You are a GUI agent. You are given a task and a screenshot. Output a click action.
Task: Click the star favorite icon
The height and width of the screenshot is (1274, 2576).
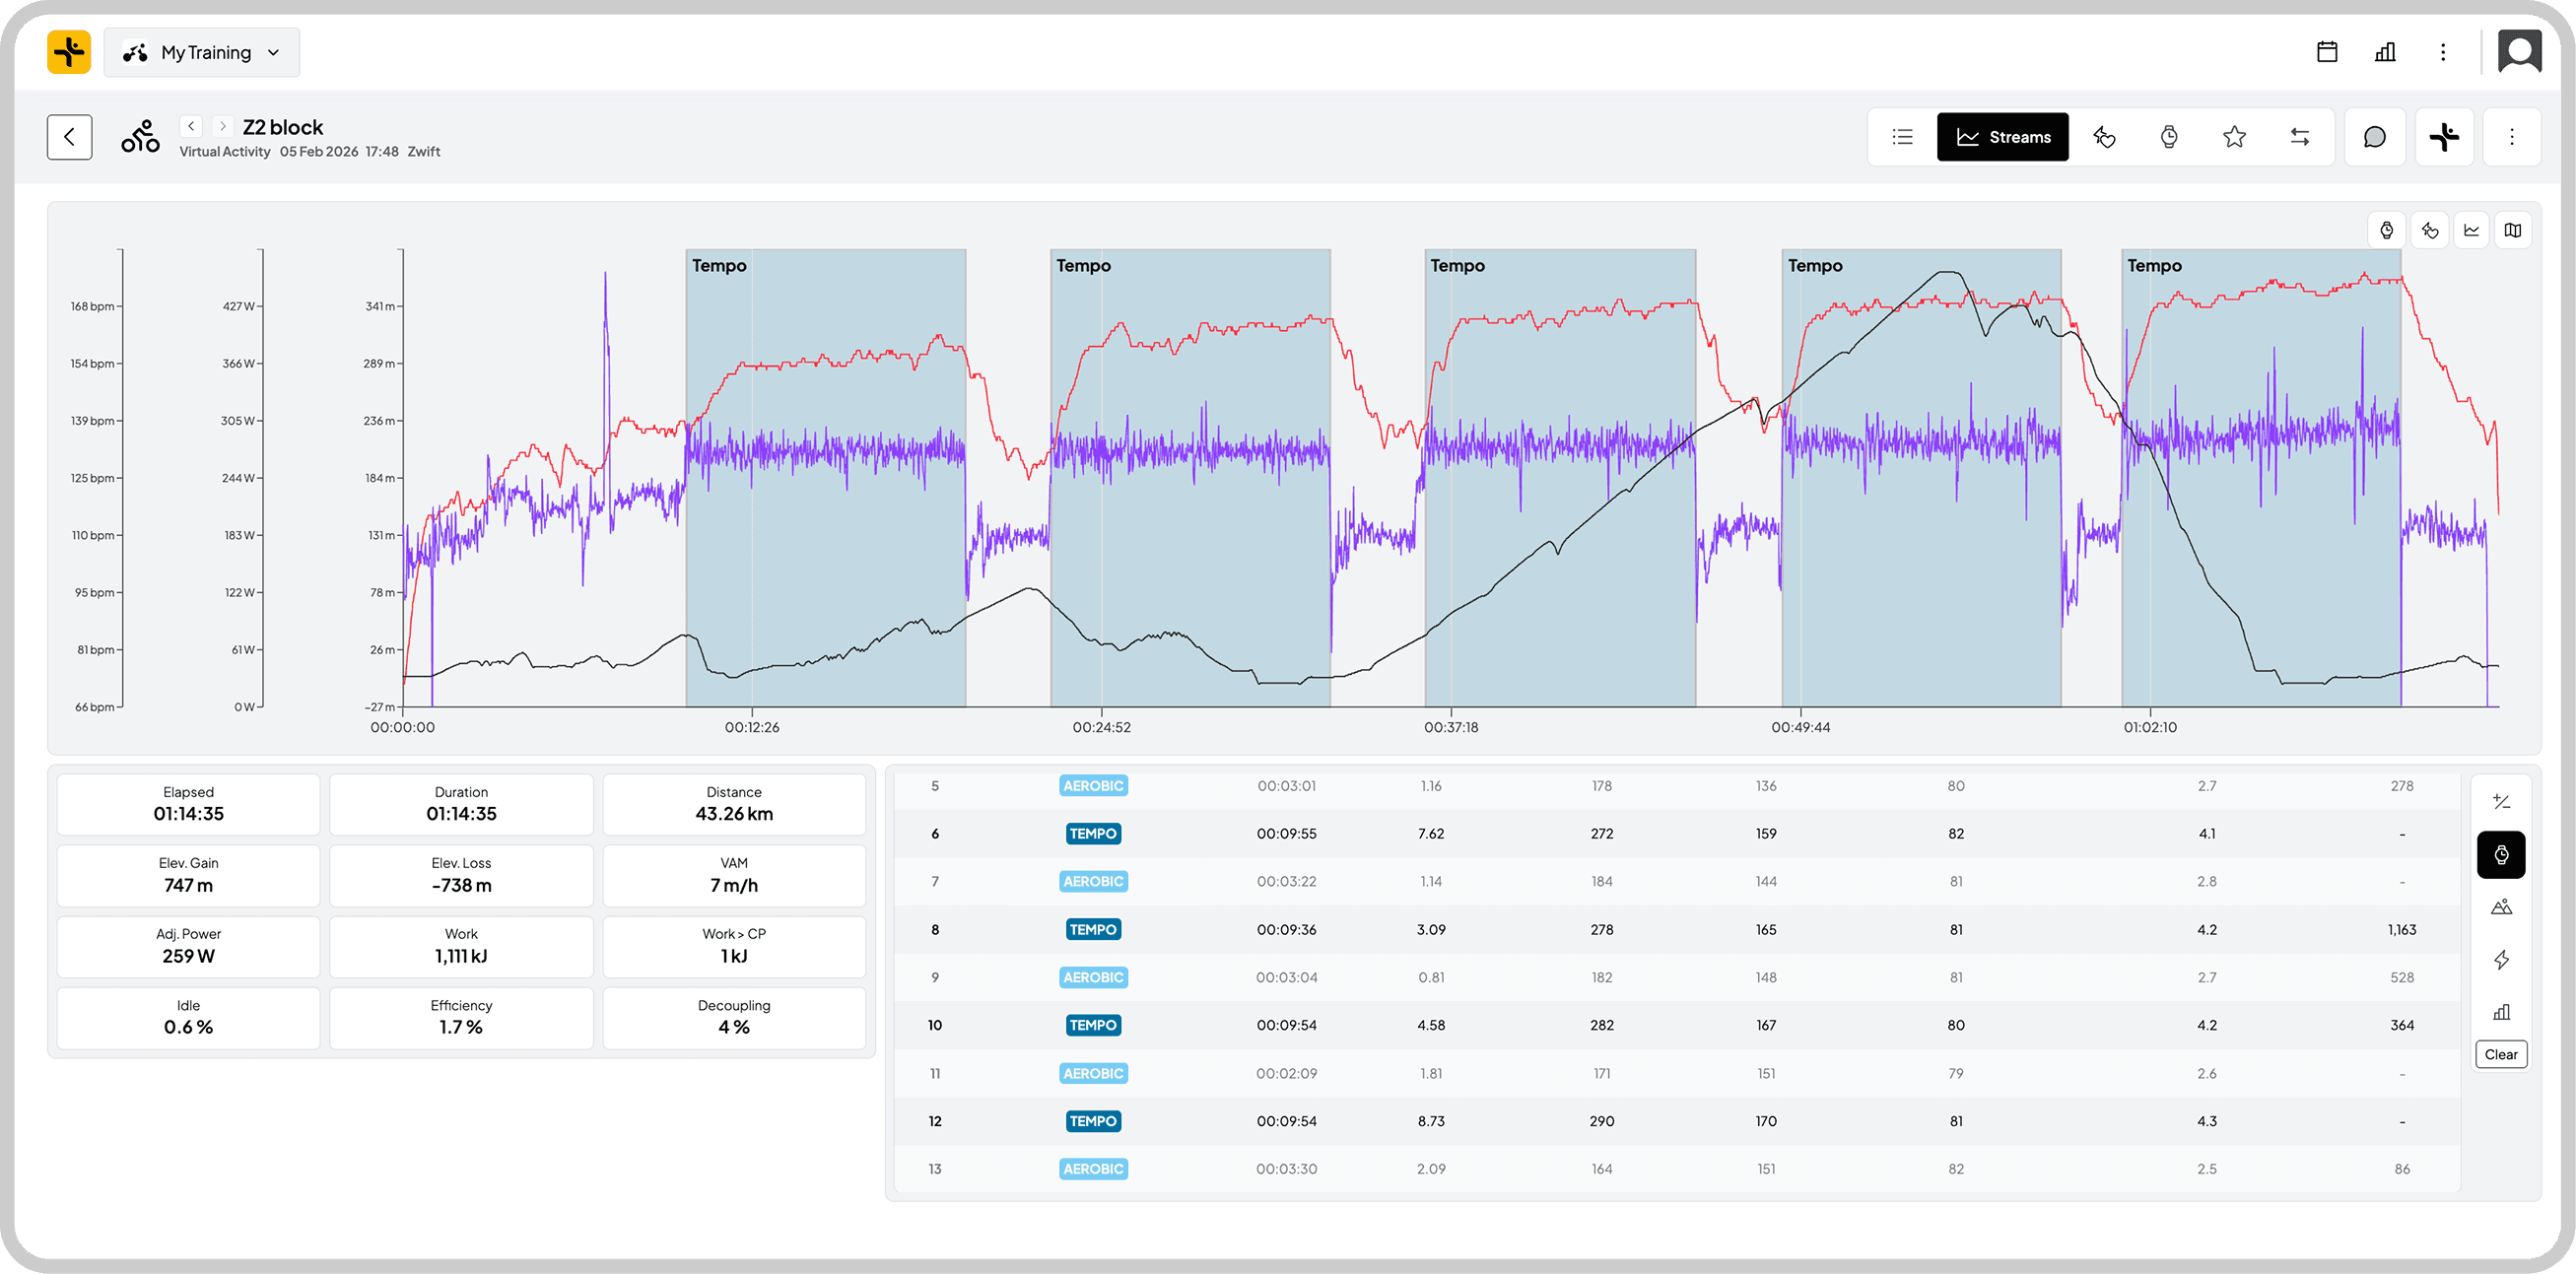[2234, 137]
